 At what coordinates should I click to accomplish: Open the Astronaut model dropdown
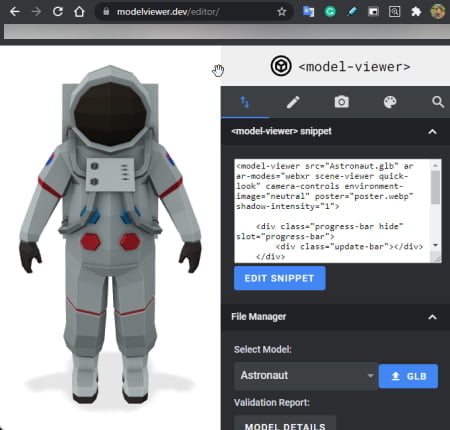[306, 376]
